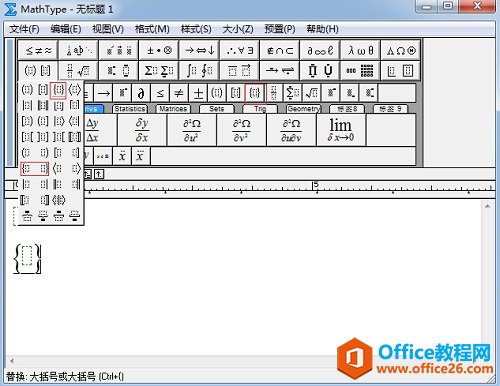Open the subscript and superscript templates palette

tap(119, 70)
